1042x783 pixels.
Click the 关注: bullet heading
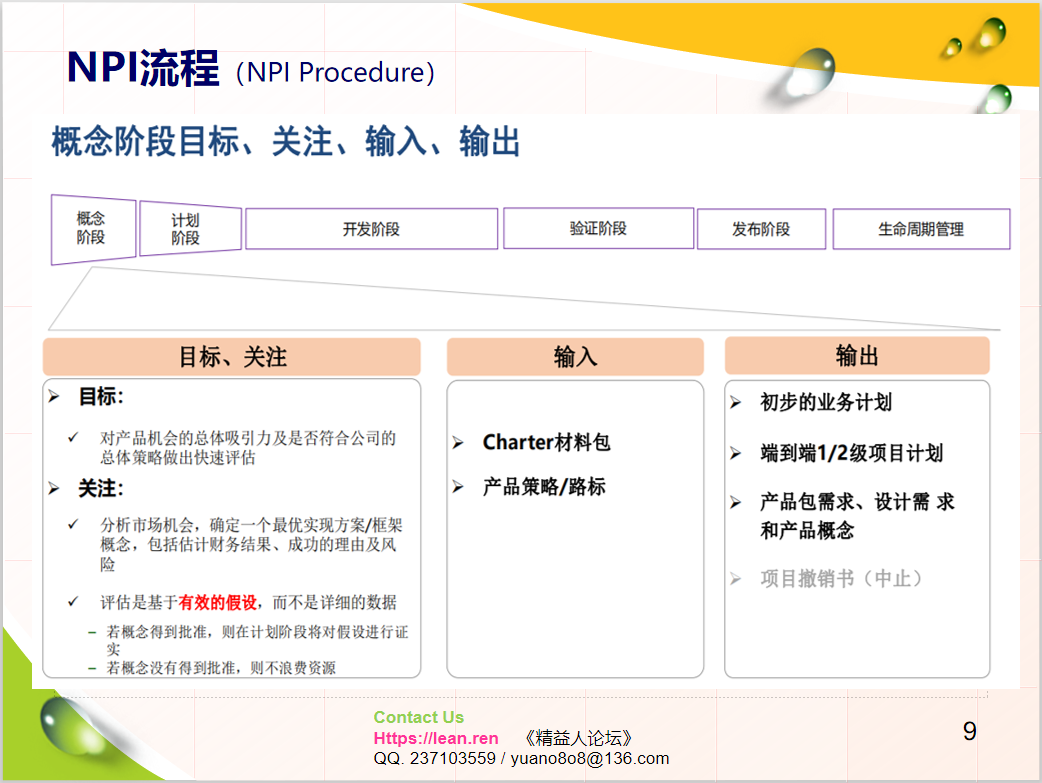coord(101,489)
